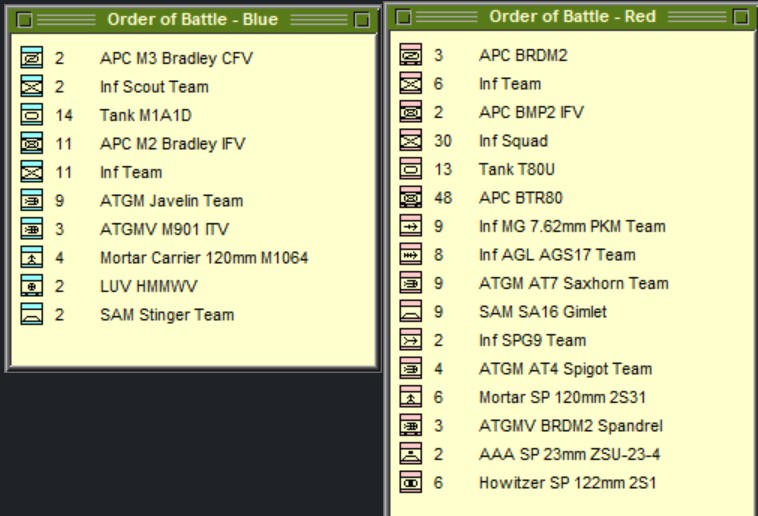Click the 'APC BRDM2' label

click(523, 55)
